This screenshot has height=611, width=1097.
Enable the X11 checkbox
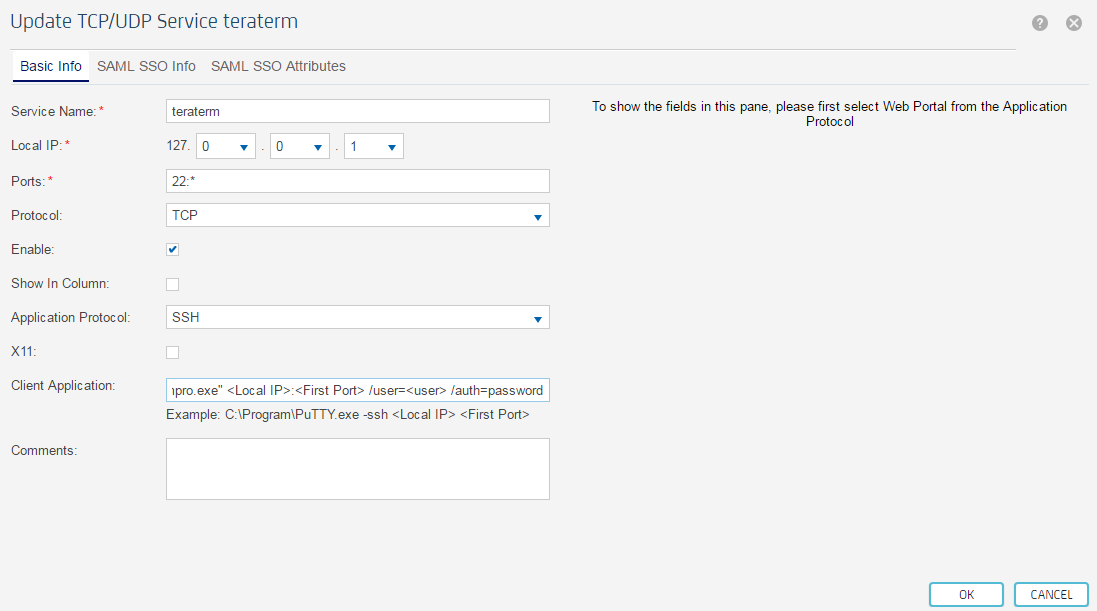[173, 352]
